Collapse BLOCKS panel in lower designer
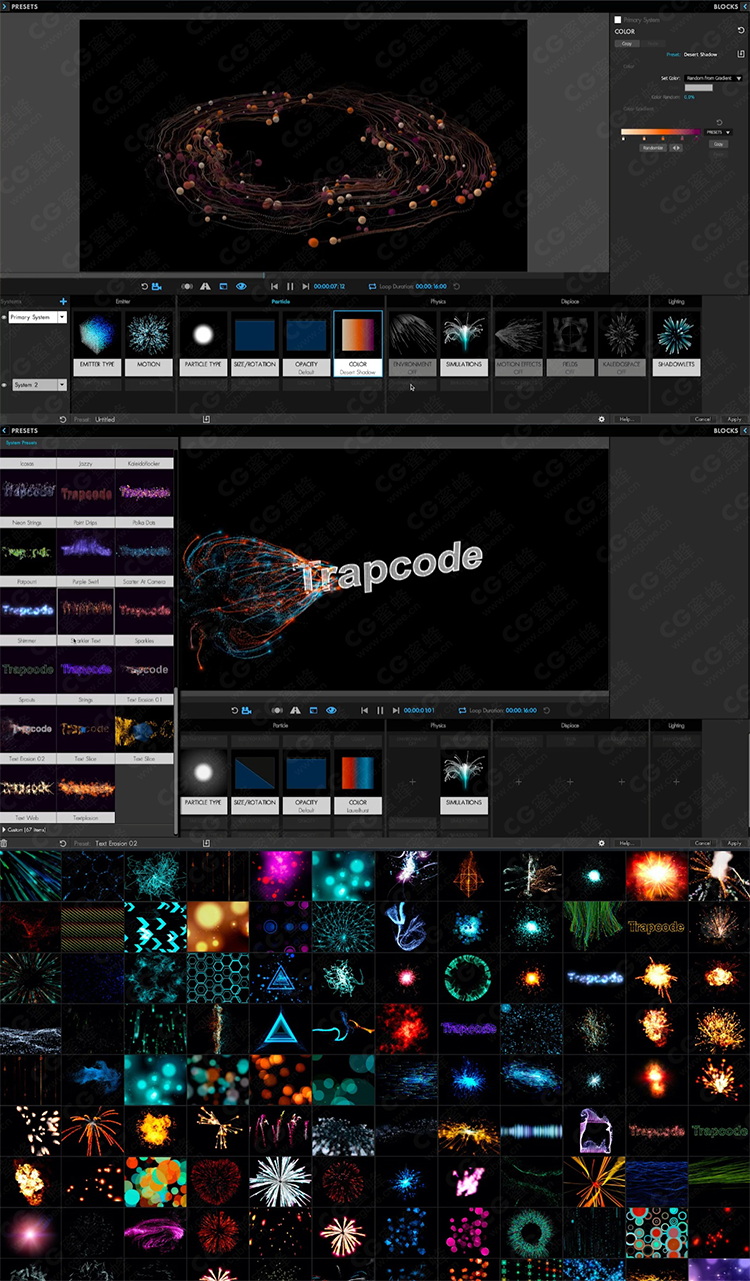The image size is (750, 1281). [x=746, y=431]
